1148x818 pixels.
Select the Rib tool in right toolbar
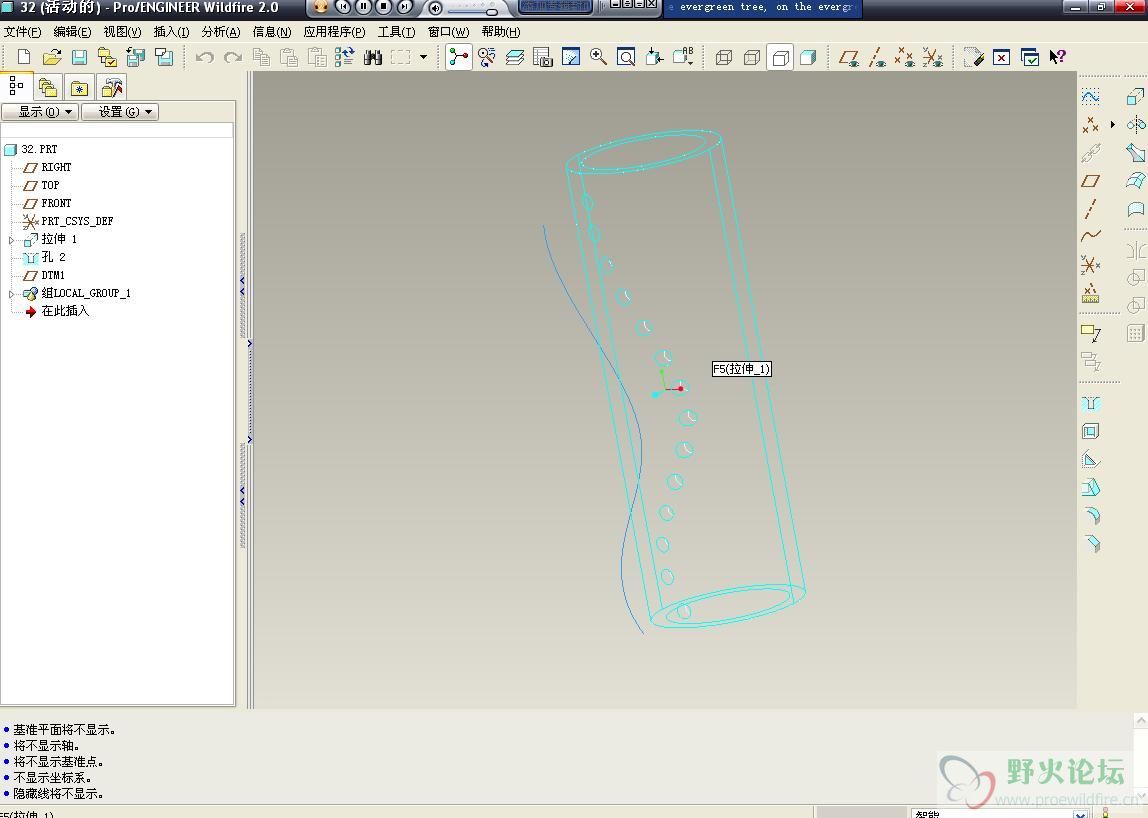(1091, 459)
